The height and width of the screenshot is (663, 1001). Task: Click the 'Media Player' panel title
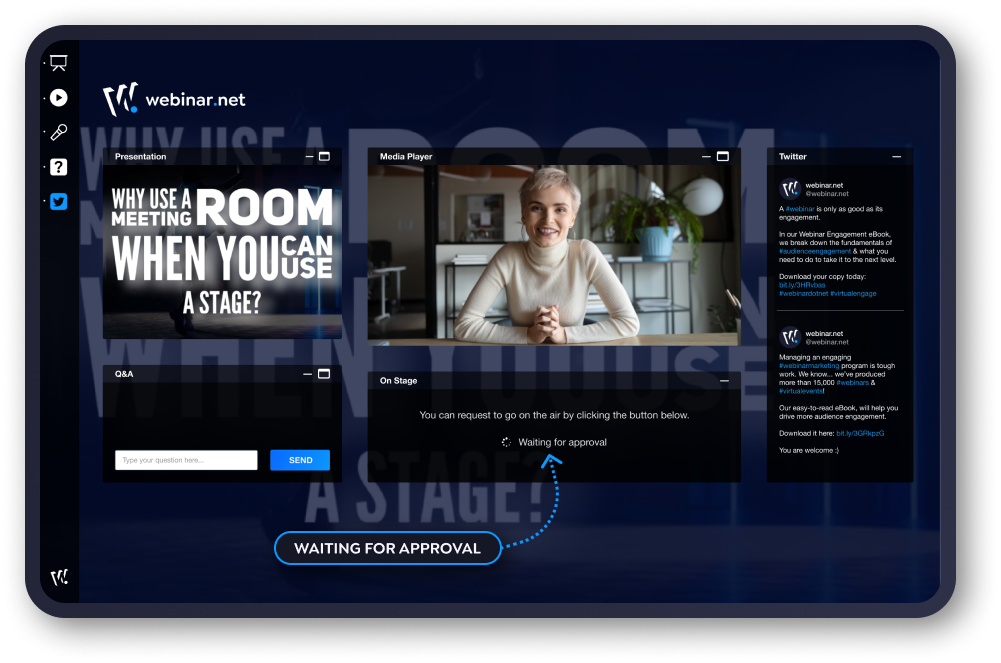(406, 156)
